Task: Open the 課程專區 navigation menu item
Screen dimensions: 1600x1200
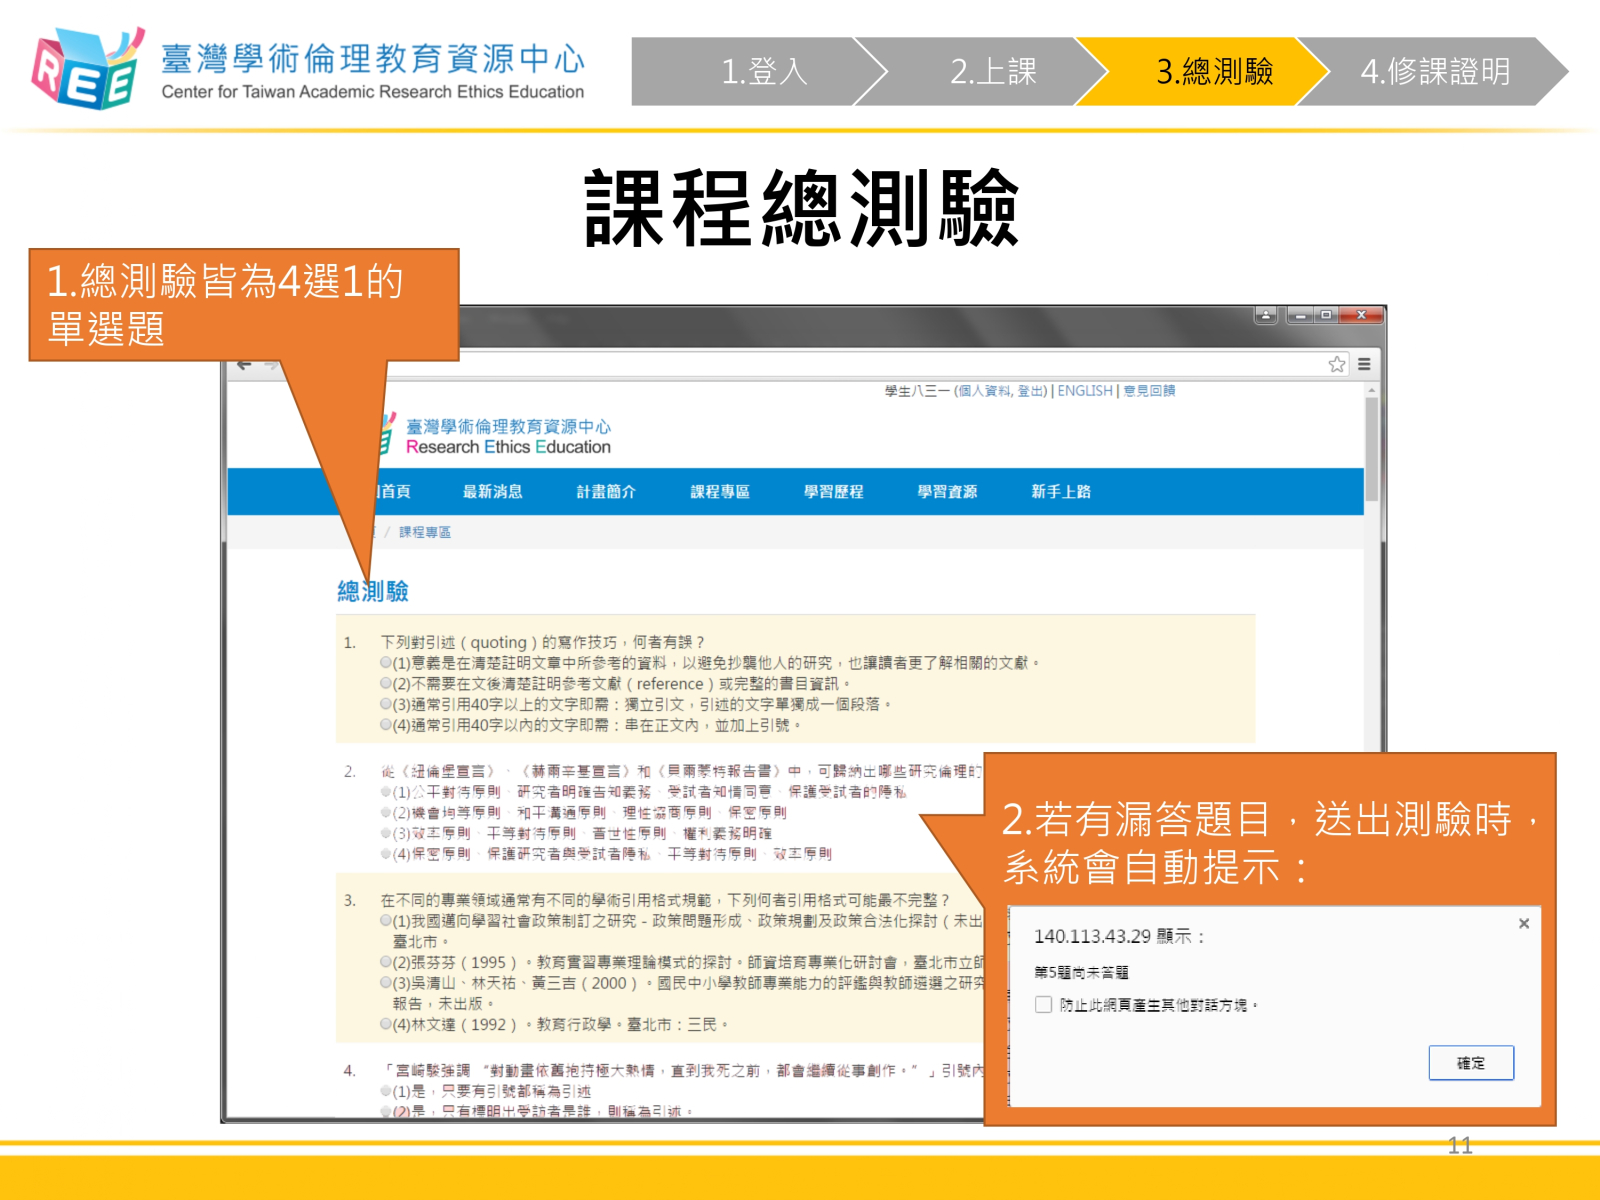Action: (720, 492)
